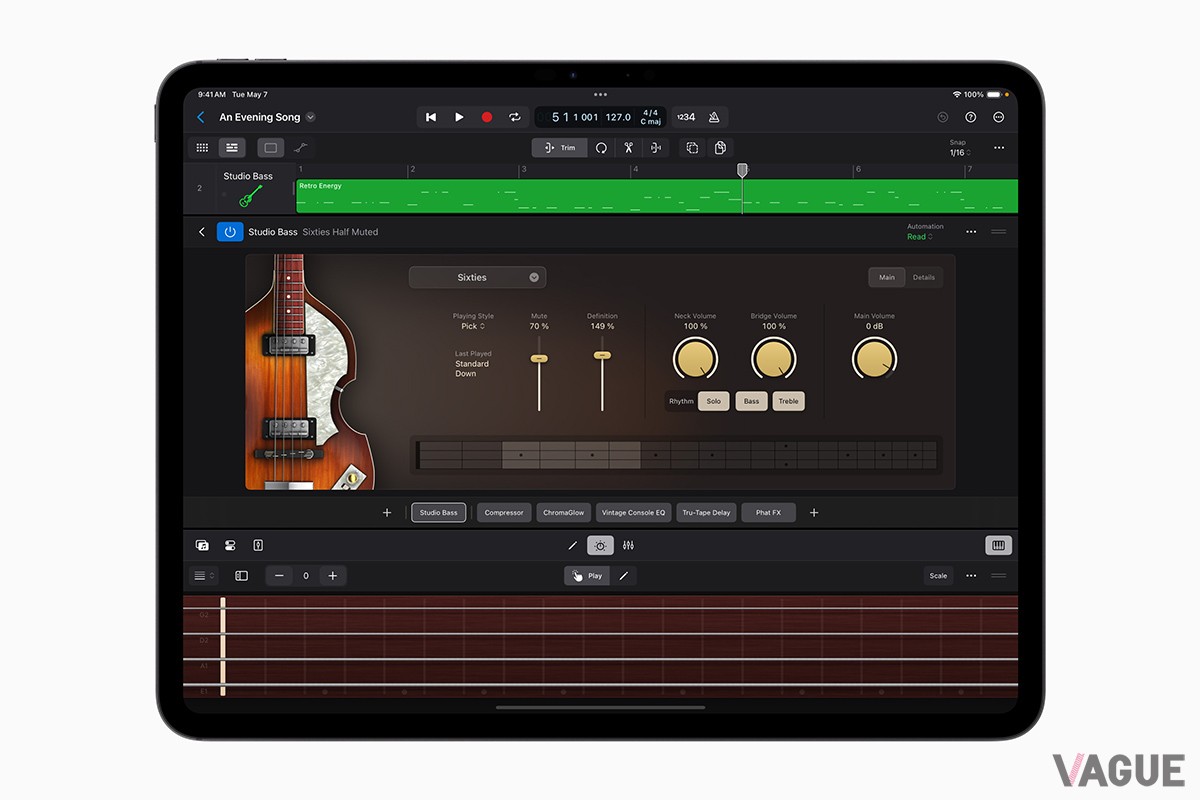Select the Retro Energy green region
Viewport: 1200px width, 800px height.
[657, 196]
